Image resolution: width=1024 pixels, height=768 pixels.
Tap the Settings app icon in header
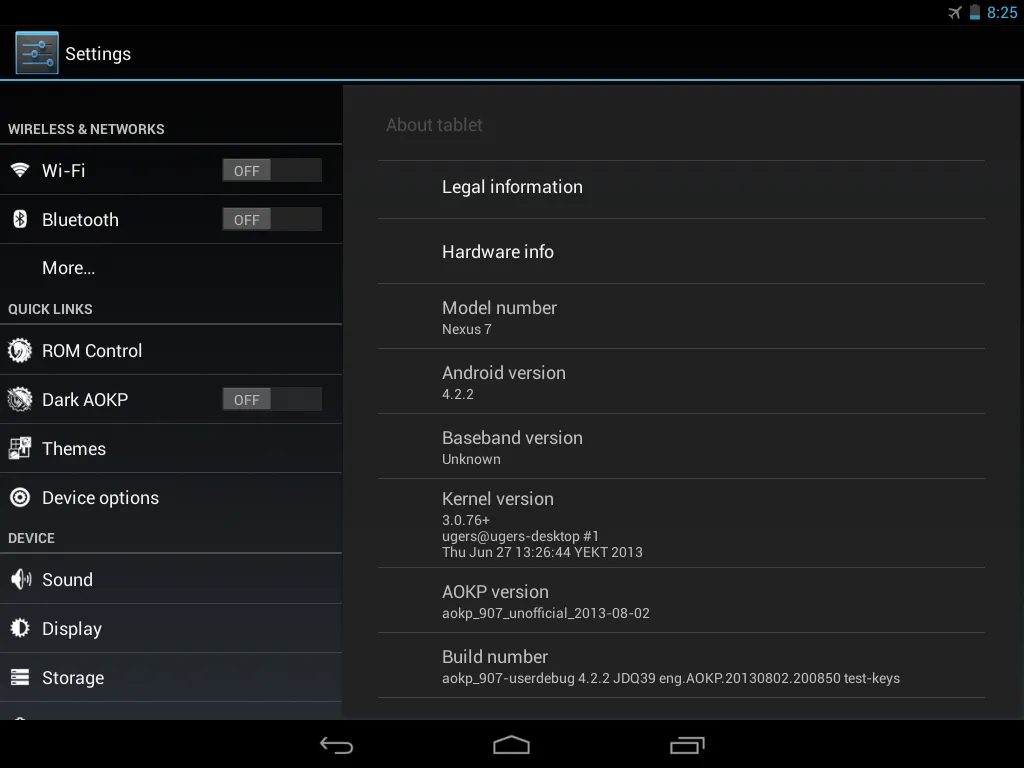37,53
